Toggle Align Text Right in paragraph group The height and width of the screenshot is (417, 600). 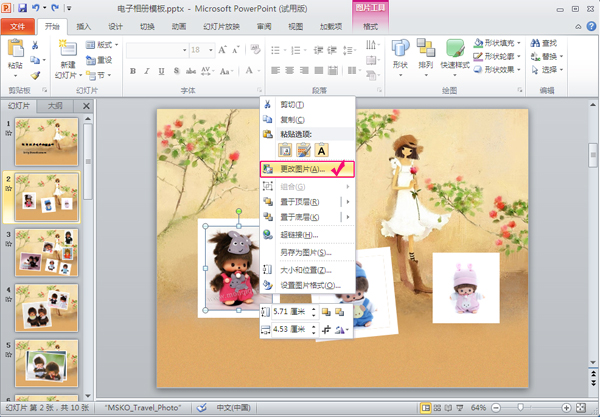[x=304, y=70]
